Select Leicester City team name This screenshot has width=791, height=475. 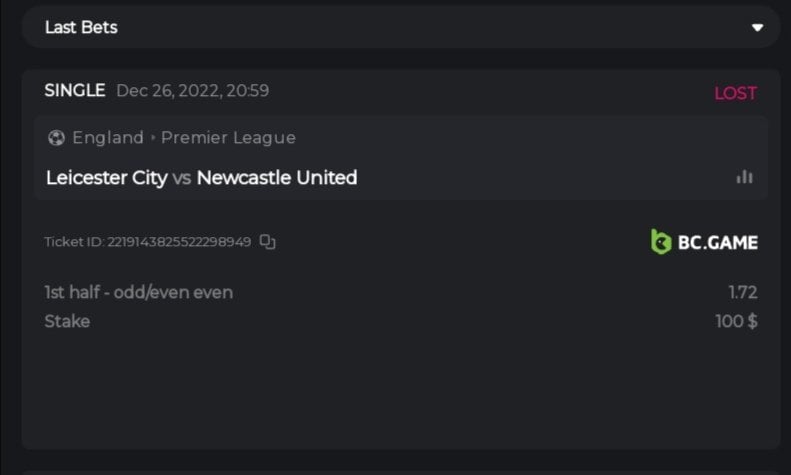point(106,178)
